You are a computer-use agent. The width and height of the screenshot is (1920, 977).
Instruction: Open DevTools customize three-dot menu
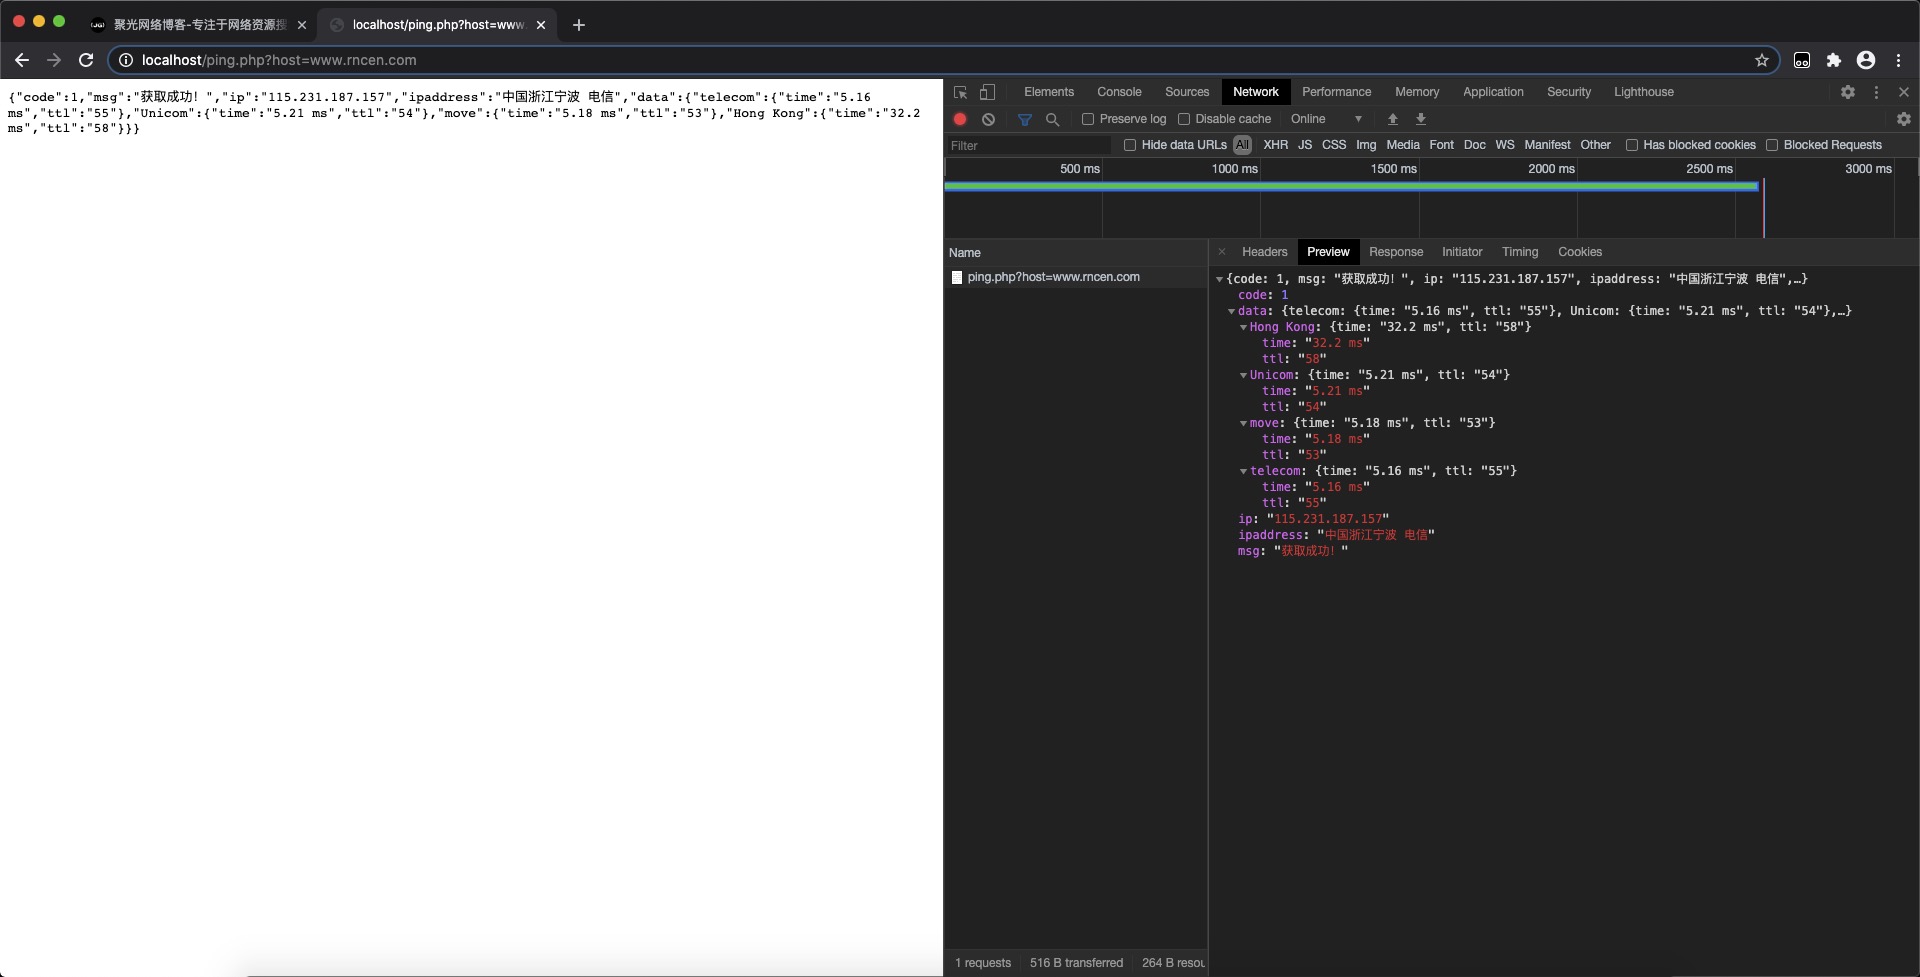pyautogui.click(x=1876, y=92)
